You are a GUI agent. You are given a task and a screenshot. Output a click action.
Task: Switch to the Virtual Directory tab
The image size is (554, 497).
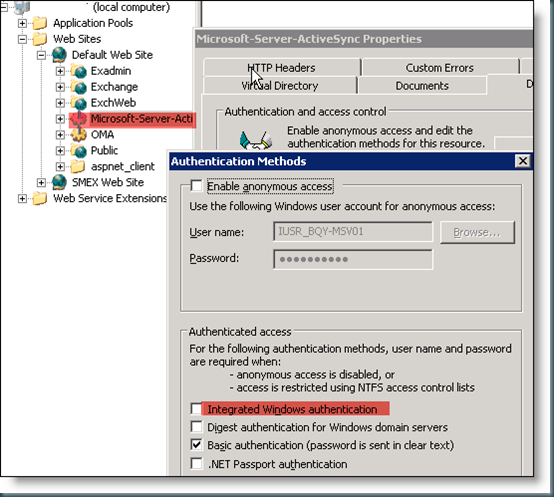coord(280,86)
